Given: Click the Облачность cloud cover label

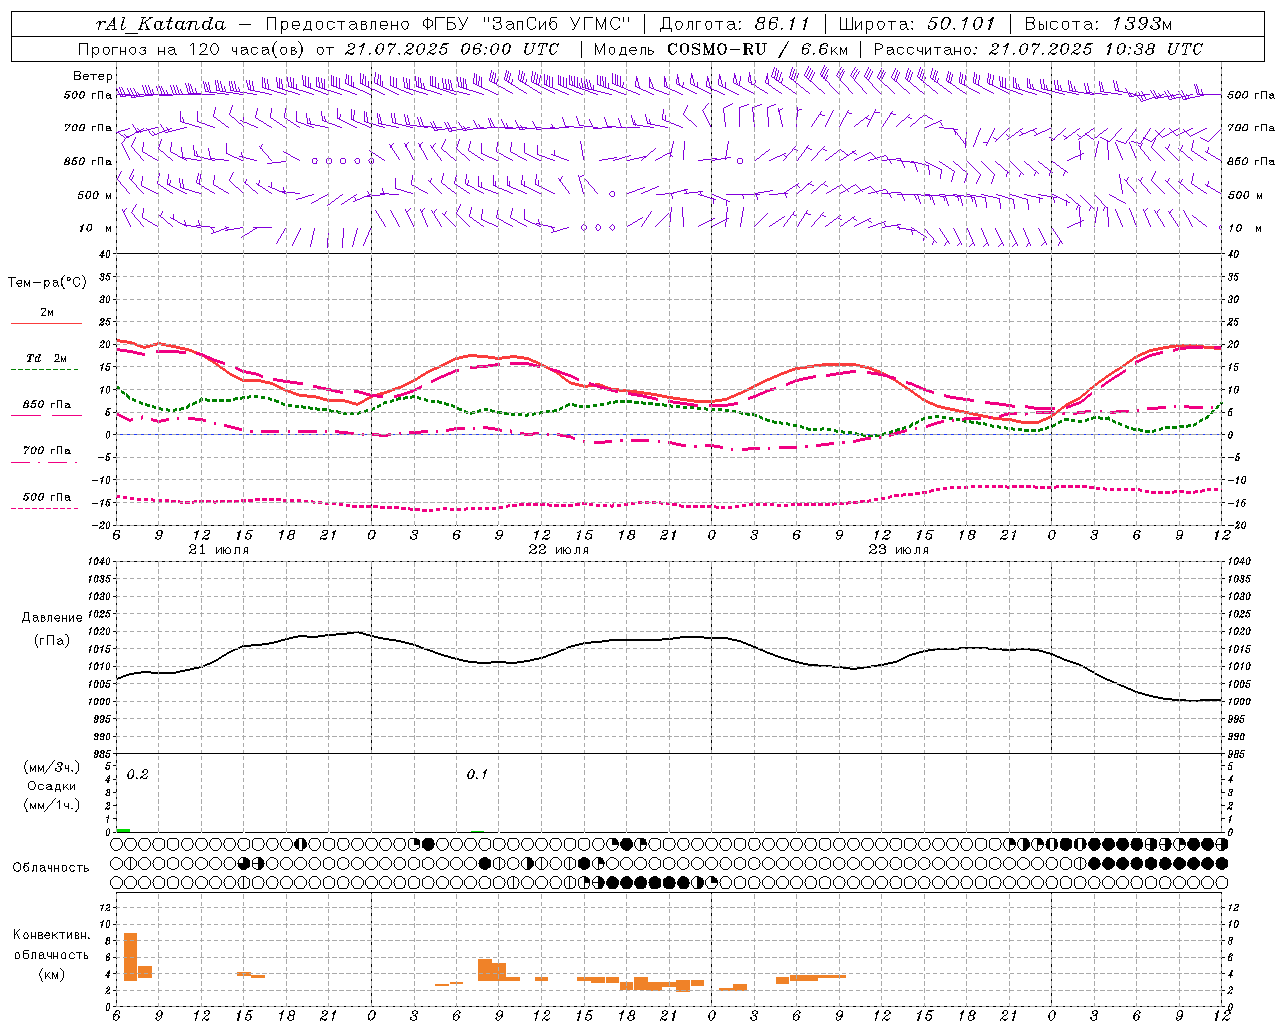Looking at the screenshot, I should 51,868.
